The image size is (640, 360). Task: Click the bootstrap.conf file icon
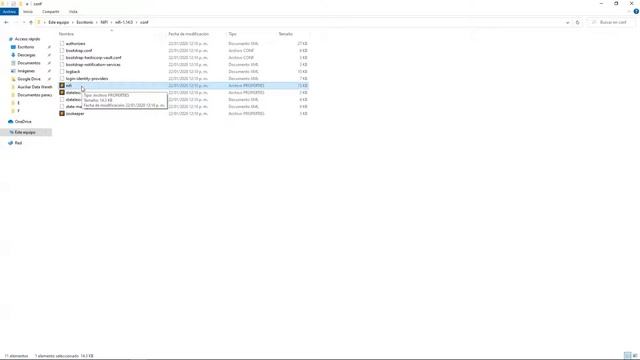pos(62,51)
